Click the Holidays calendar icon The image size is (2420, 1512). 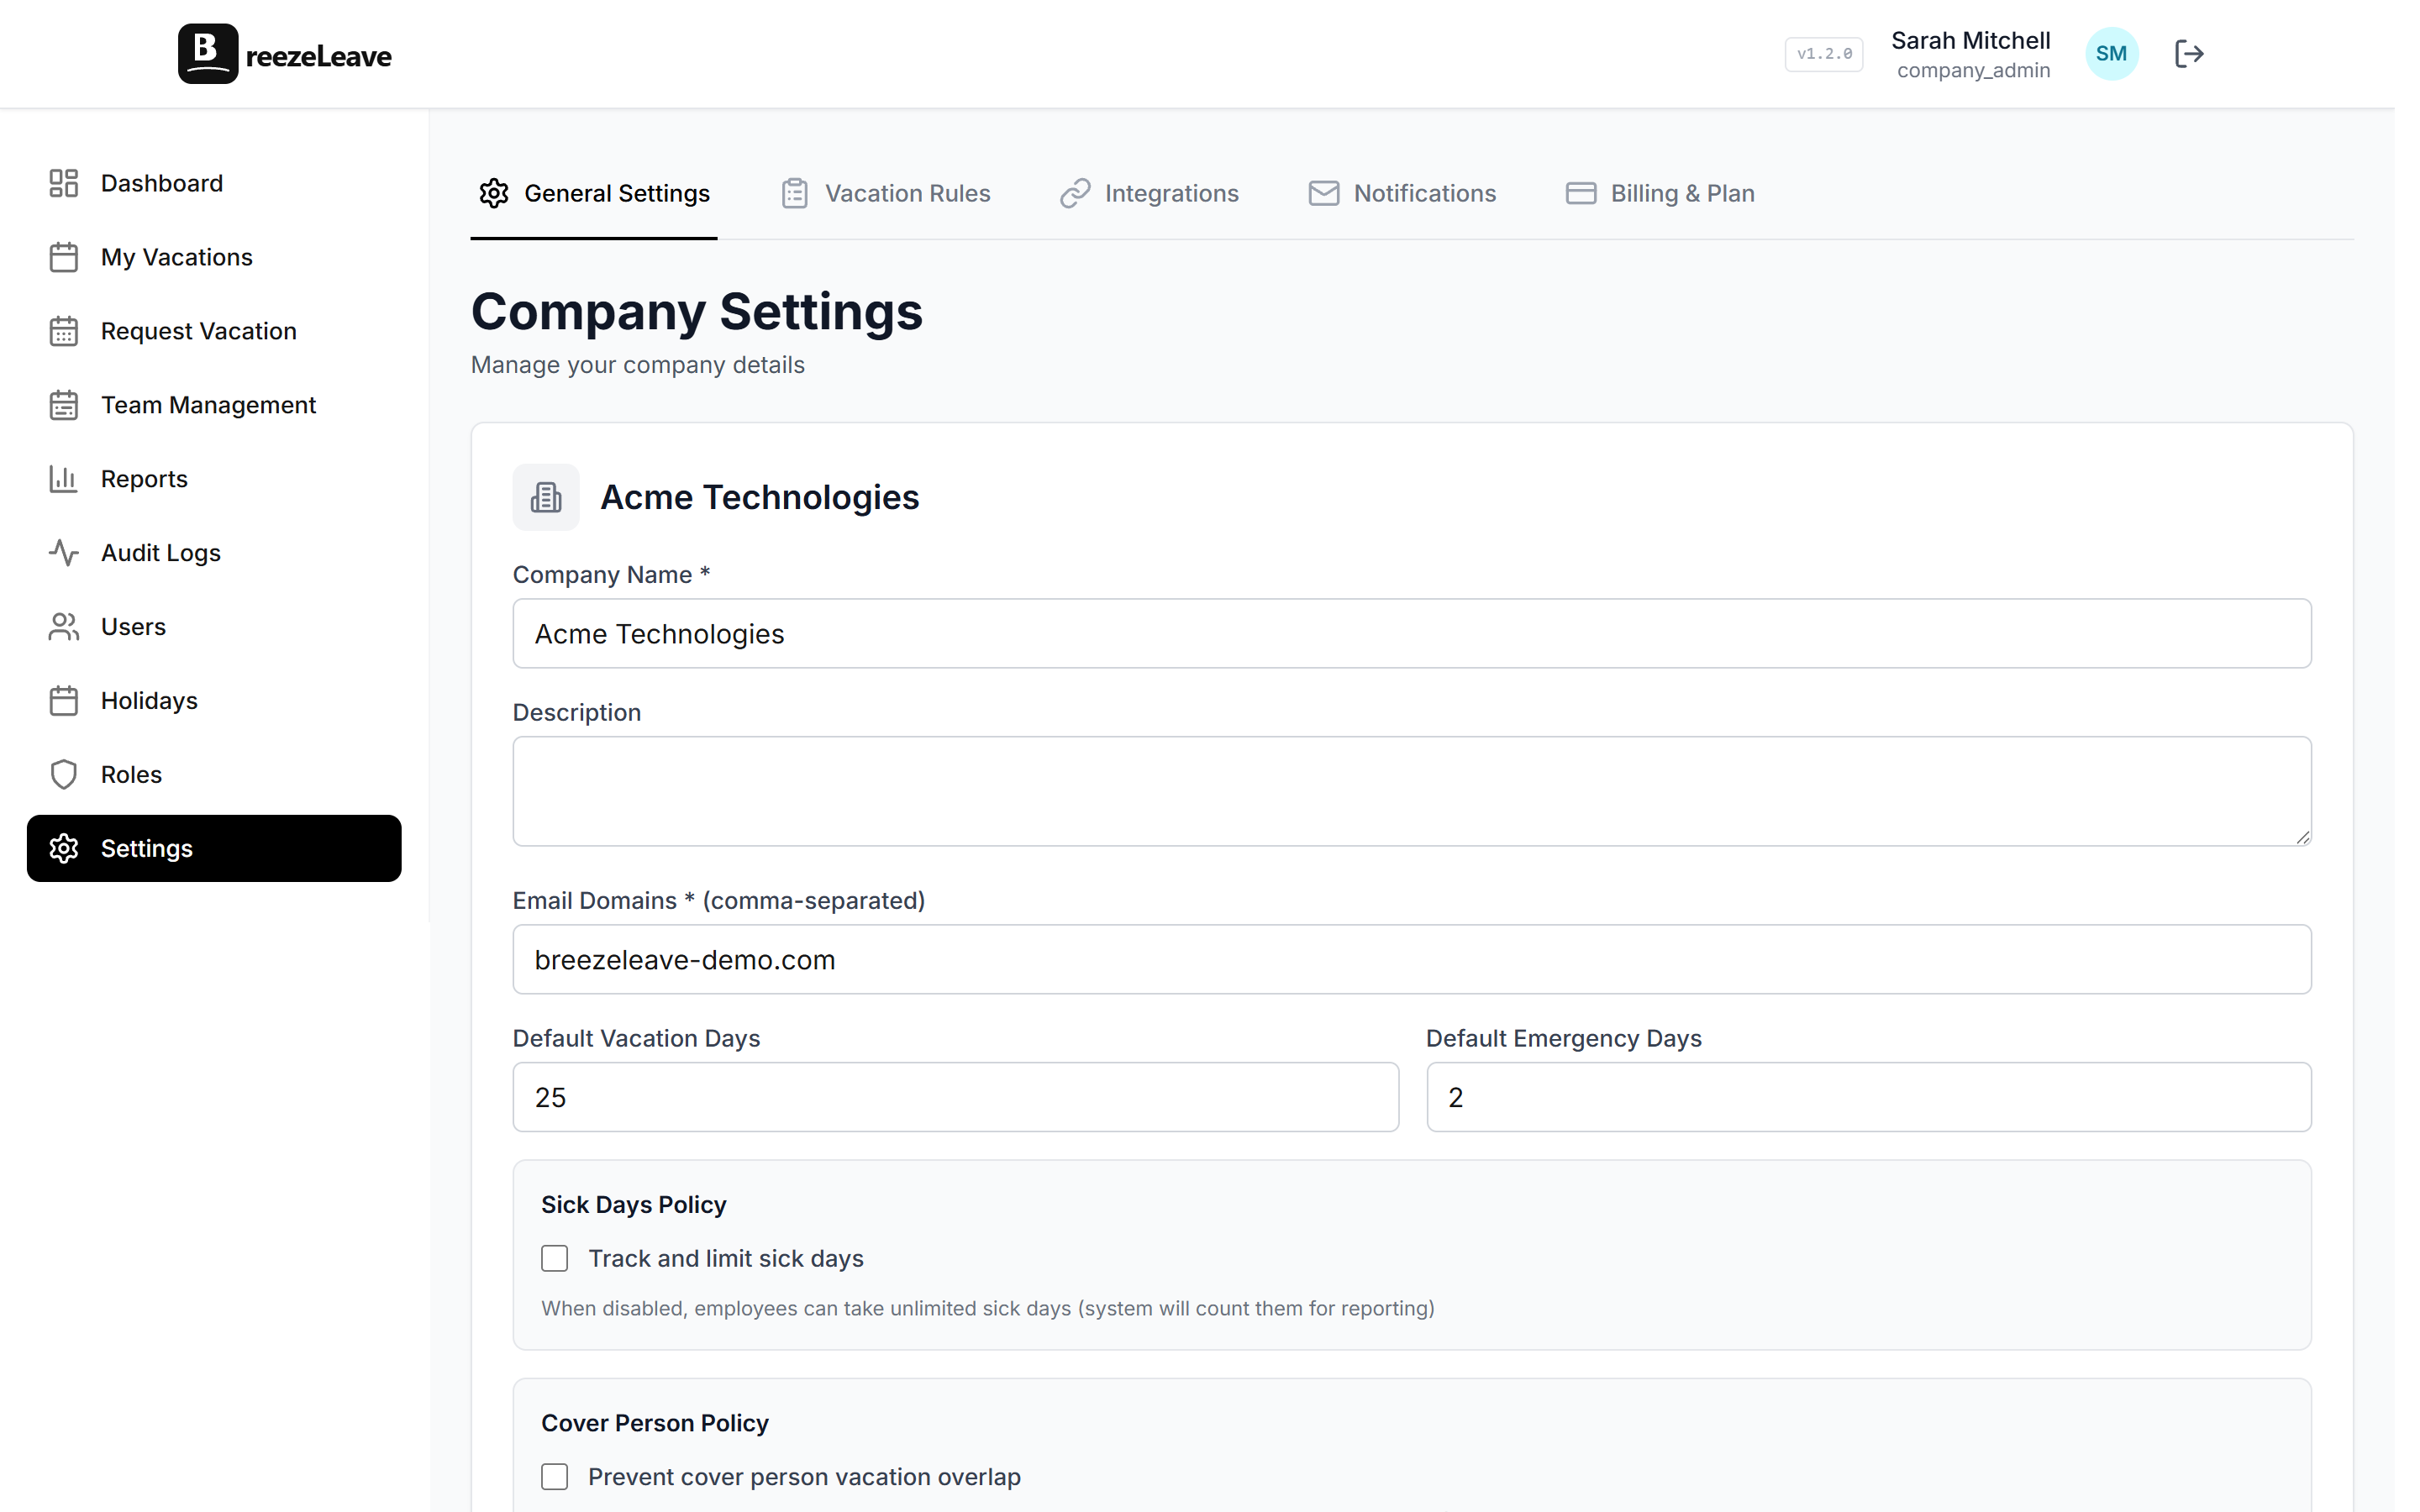tap(64, 701)
